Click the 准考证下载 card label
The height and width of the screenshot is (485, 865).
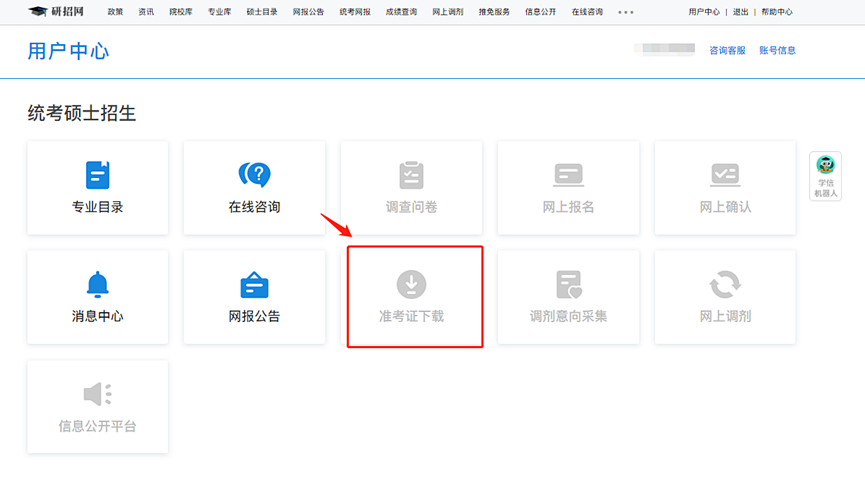[412, 316]
